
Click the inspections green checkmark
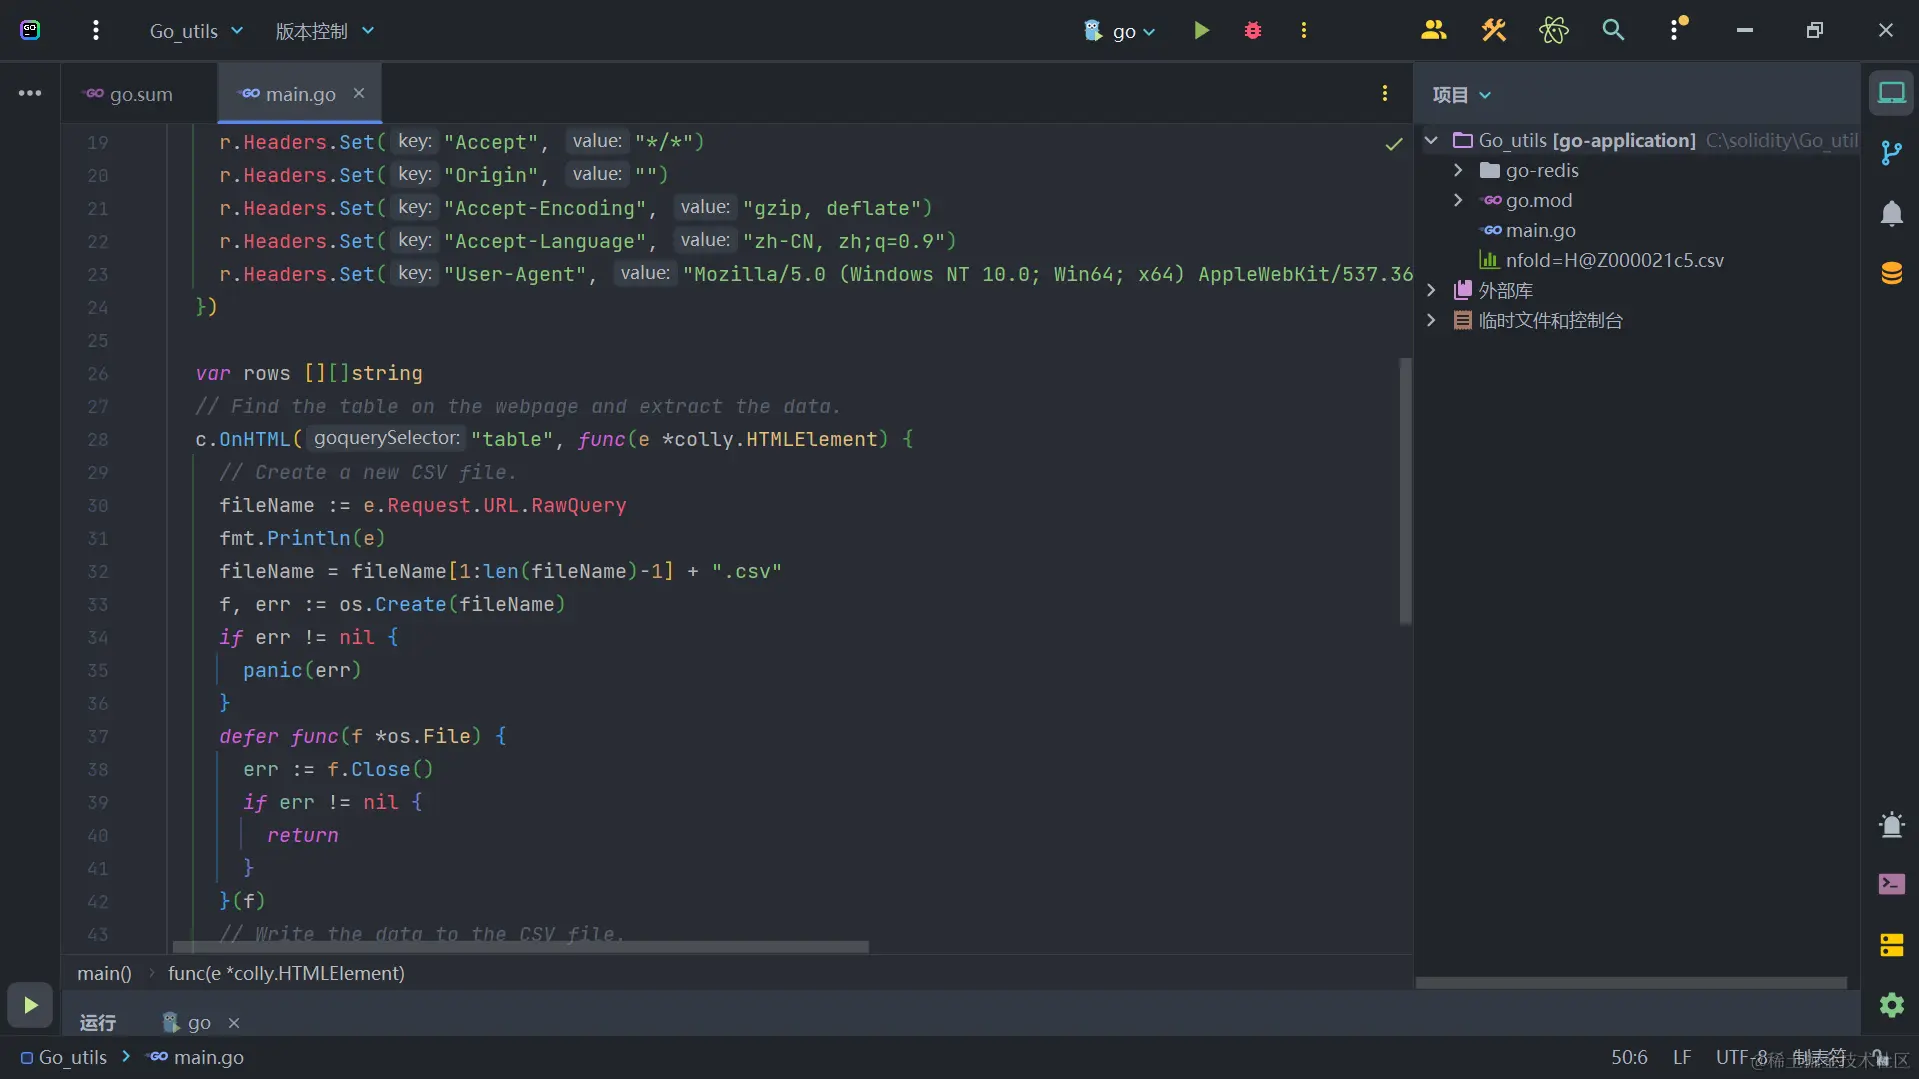click(x=1393, y=144)
